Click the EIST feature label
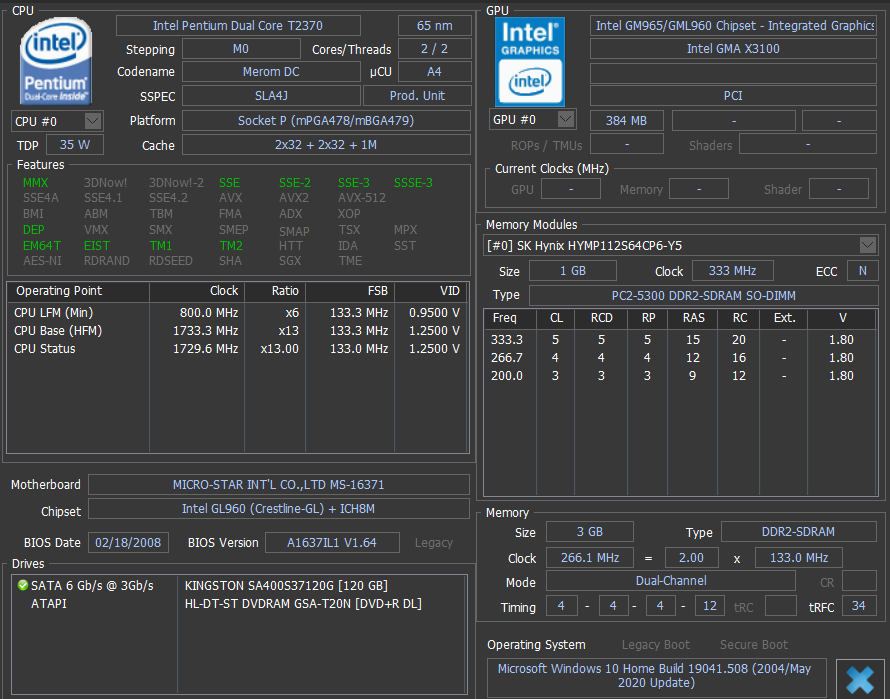 coord(97,246)
